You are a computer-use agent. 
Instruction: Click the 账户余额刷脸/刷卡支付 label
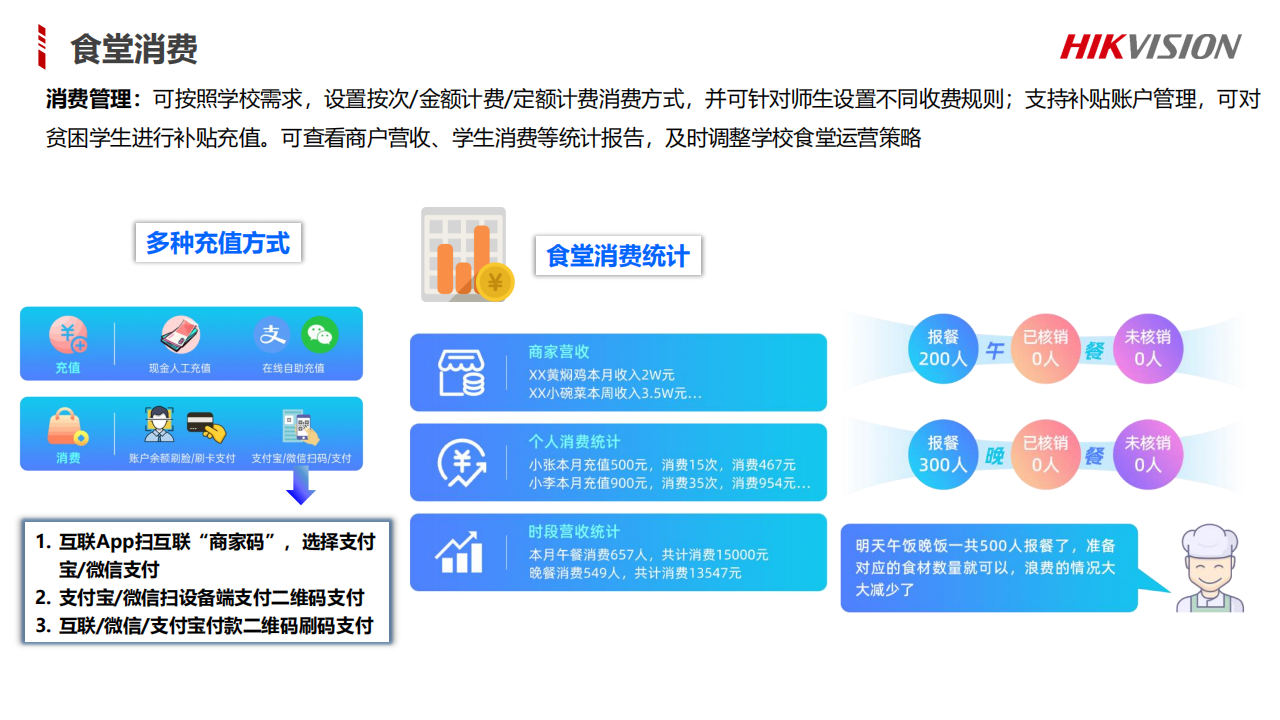click(182, 459)
